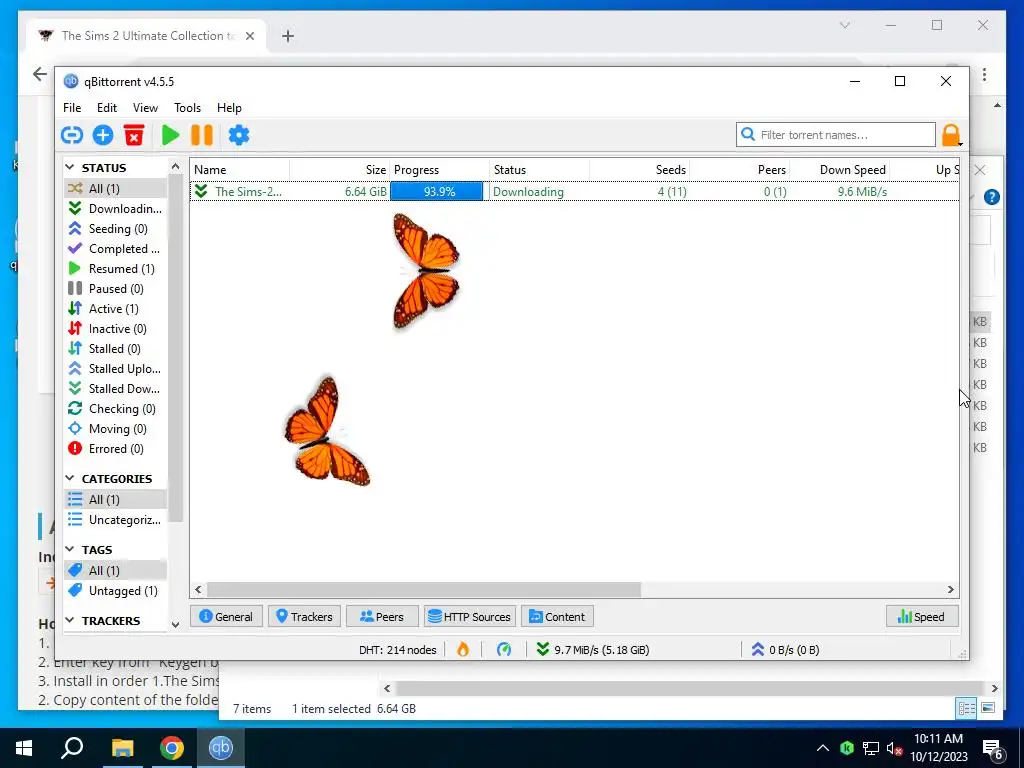Click the torrent list horizontal scrollbar
Viewport: 1024px width, 768px height.
tap(424, 589)
